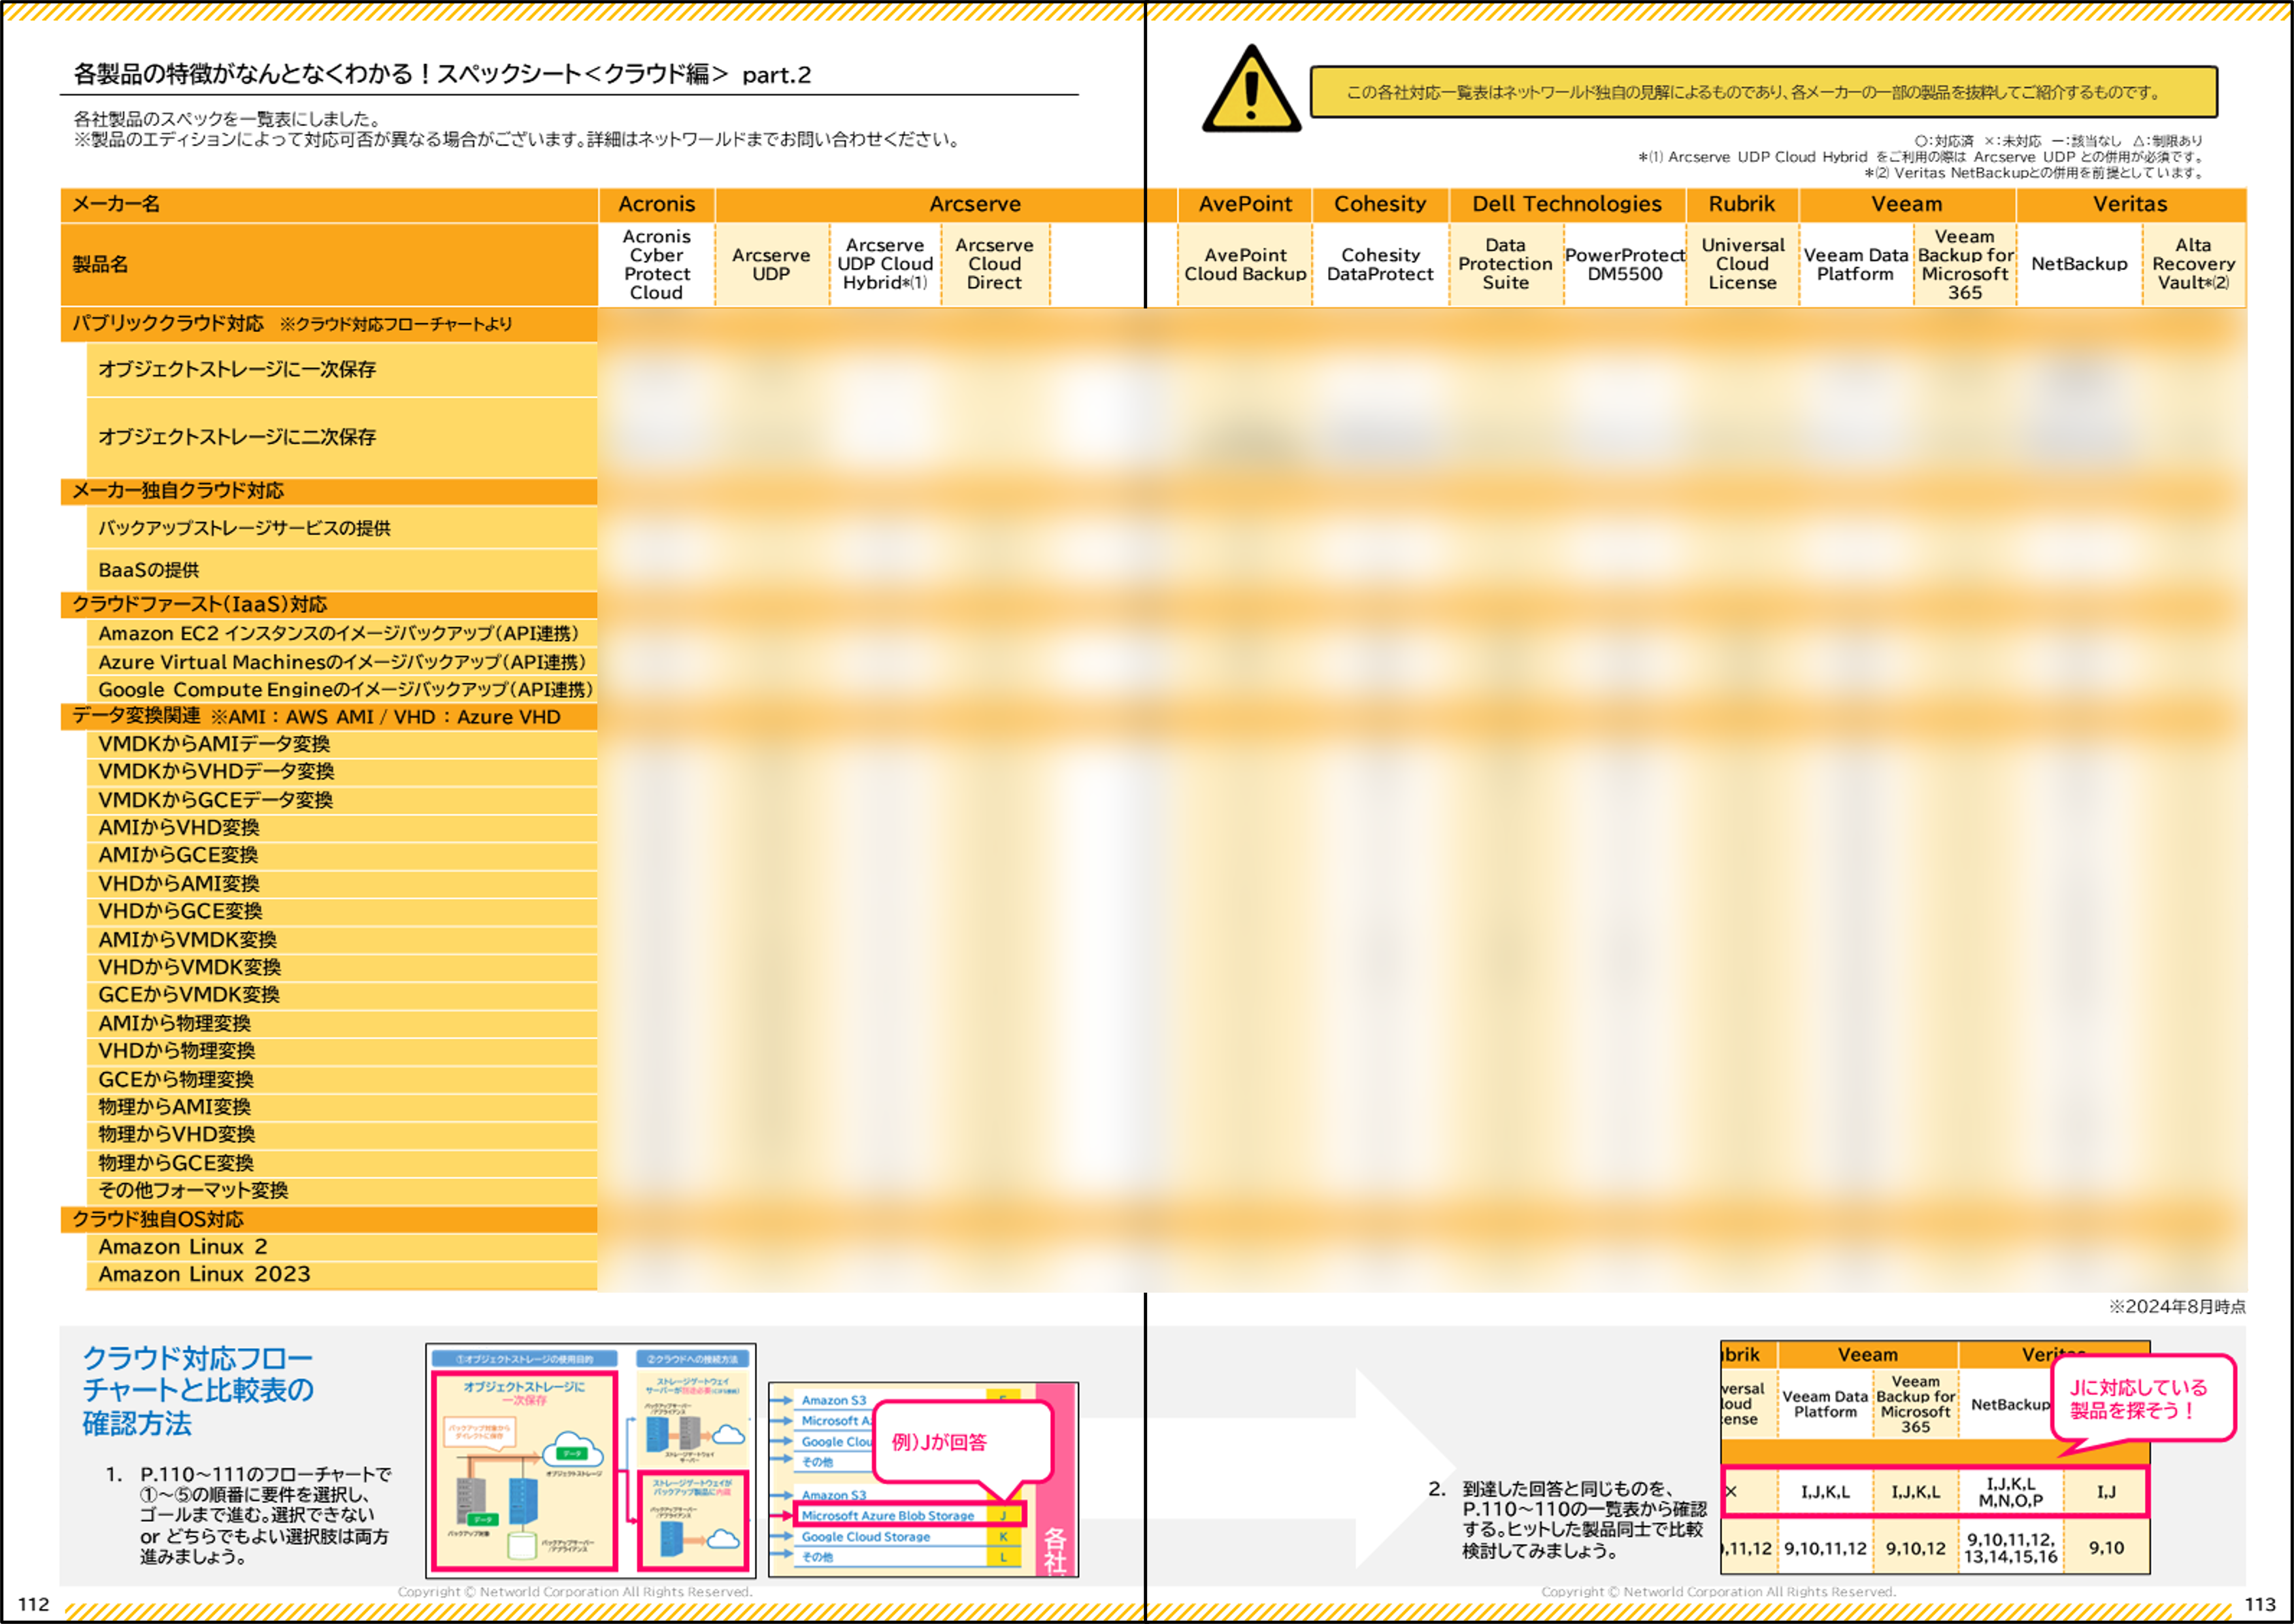This screenshot has width=2294, height=1624.
Task: Click the Azure Virtual Machines image backup row
Action: tap(342, 661)
